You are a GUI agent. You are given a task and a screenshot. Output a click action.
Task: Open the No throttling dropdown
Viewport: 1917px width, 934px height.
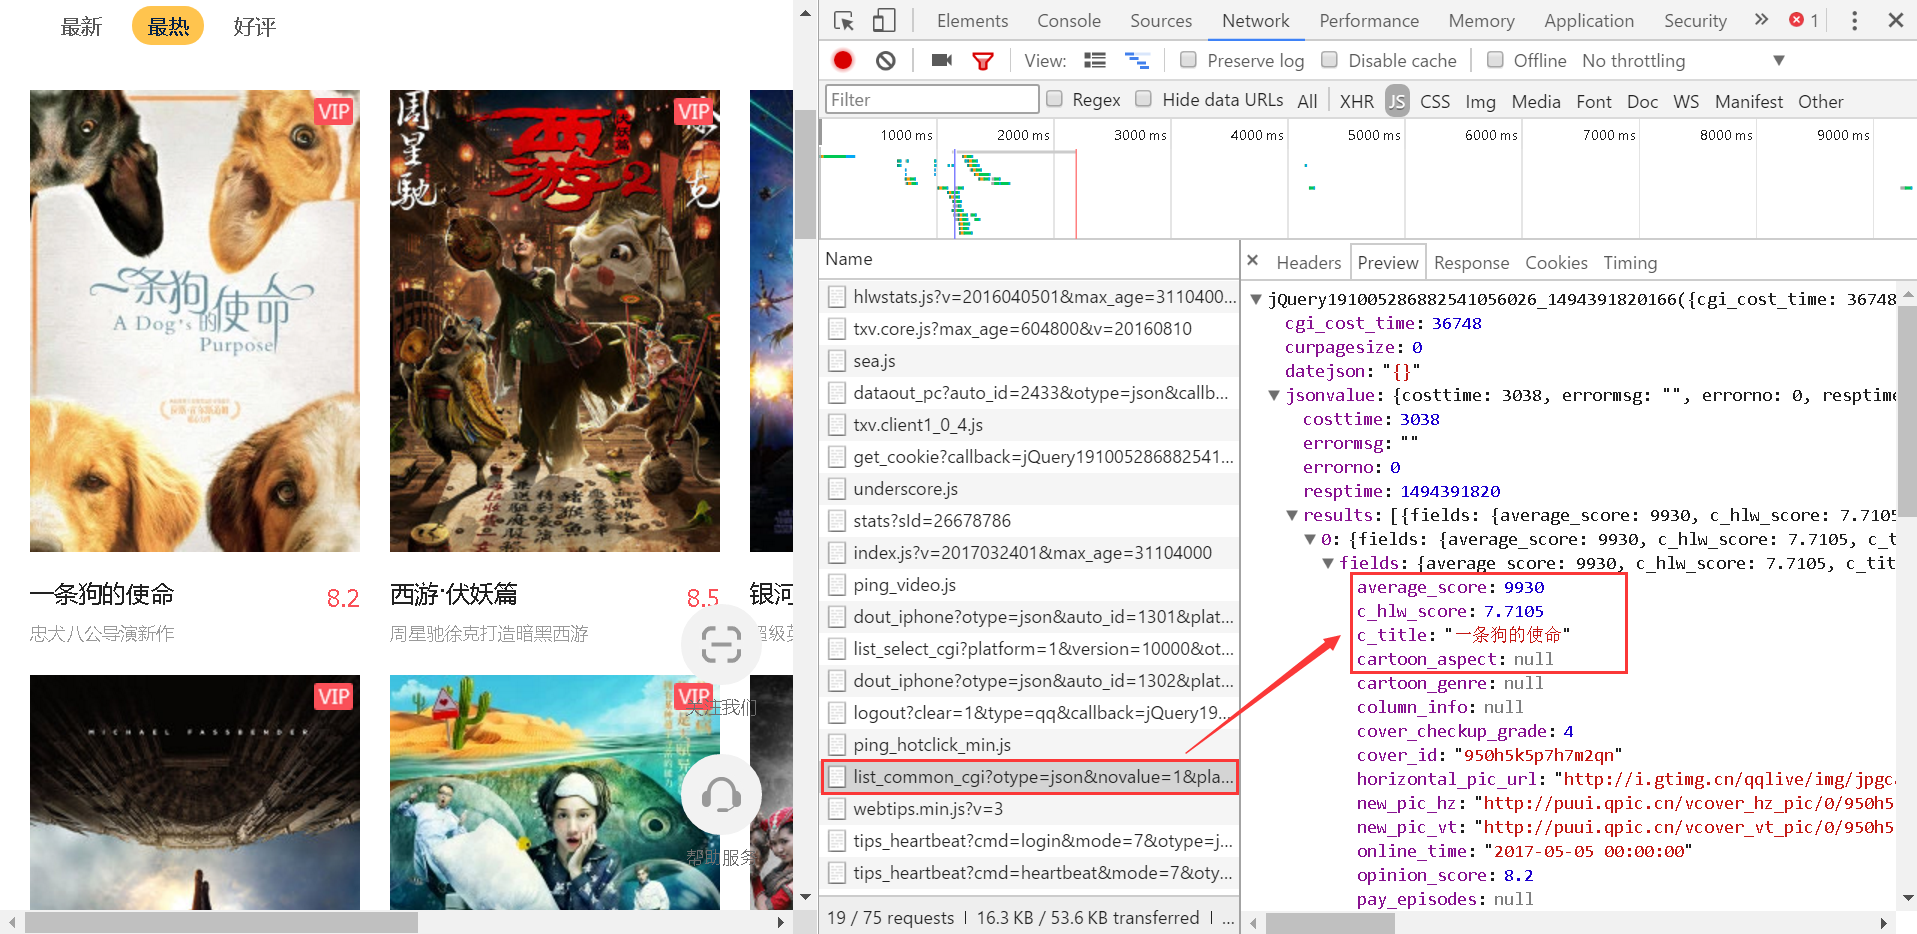(1683, 61)
